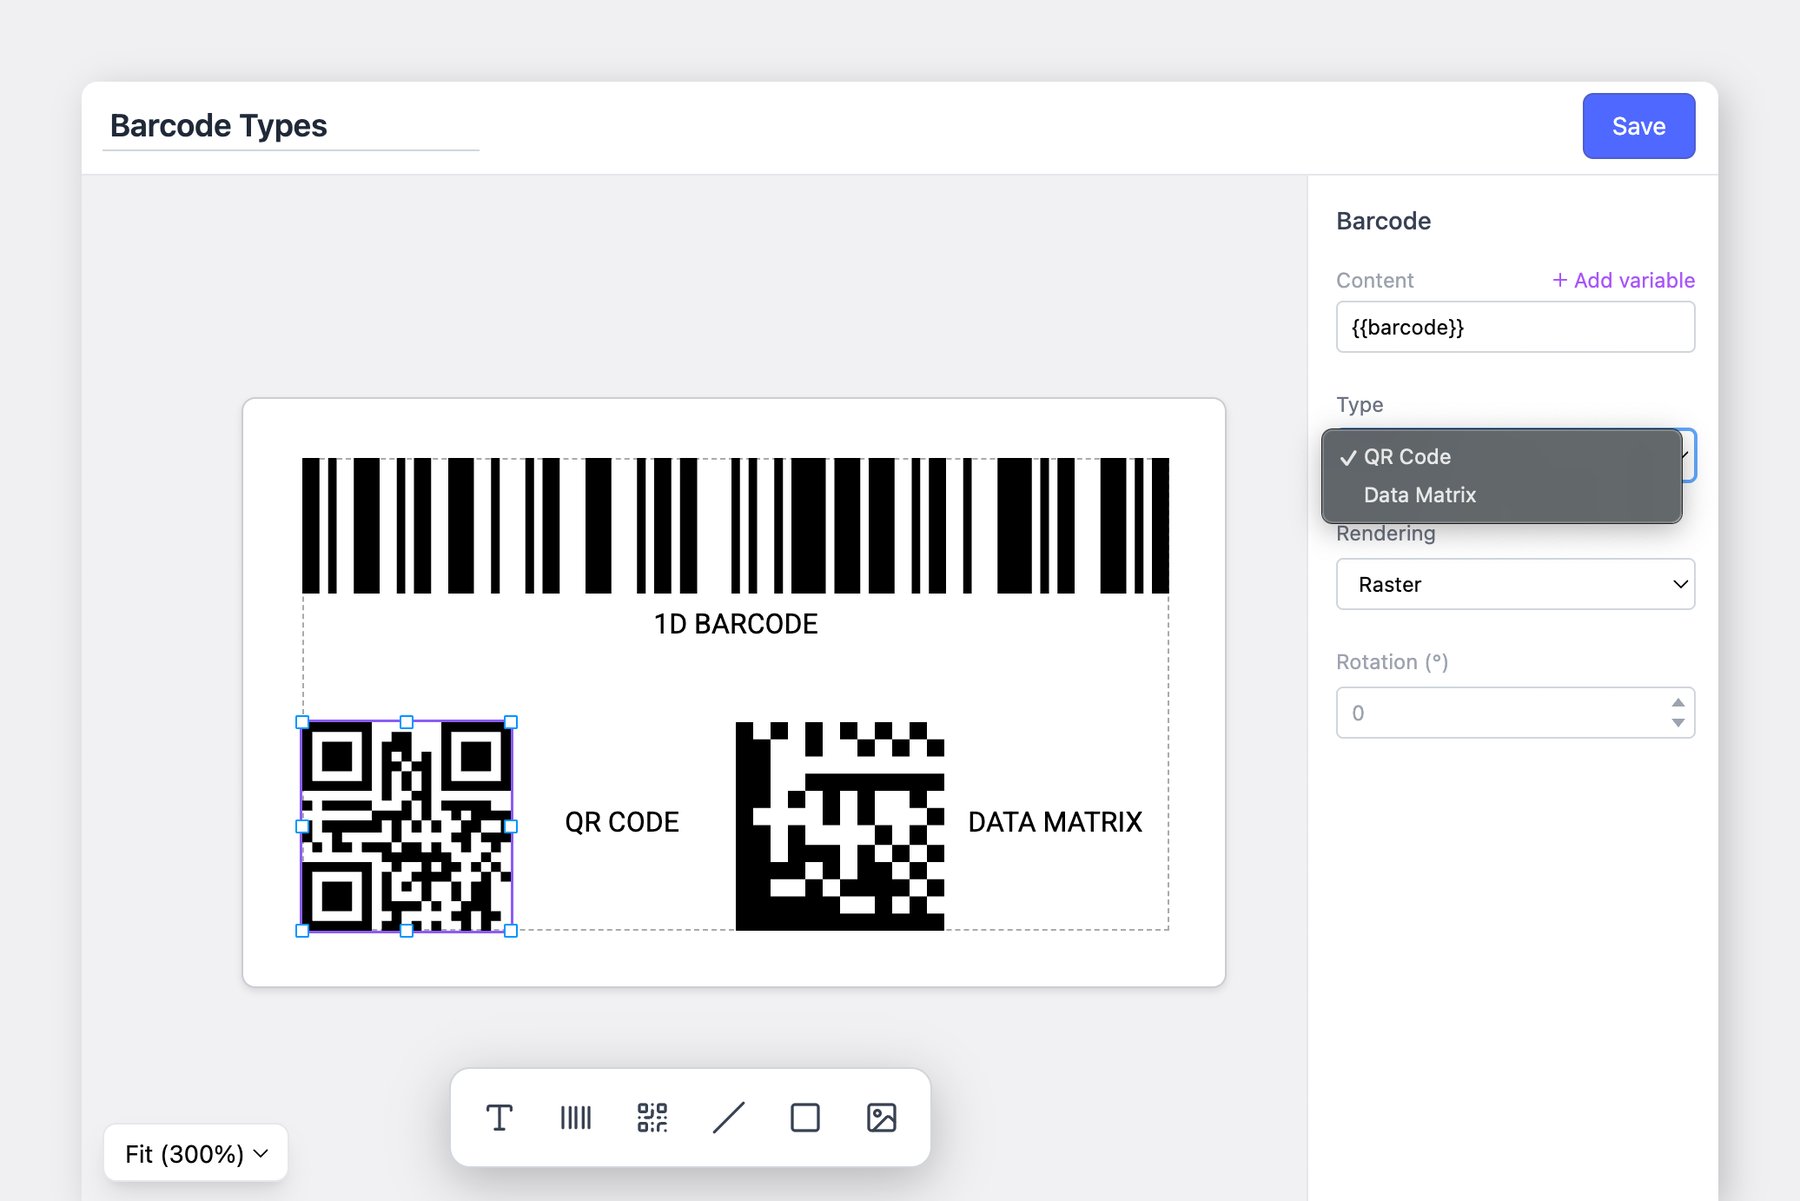The height and width of the screenshot is (1201, 1800).
Task: Click the Content field containing {{barcode}}
Action: coord(1514,327)
